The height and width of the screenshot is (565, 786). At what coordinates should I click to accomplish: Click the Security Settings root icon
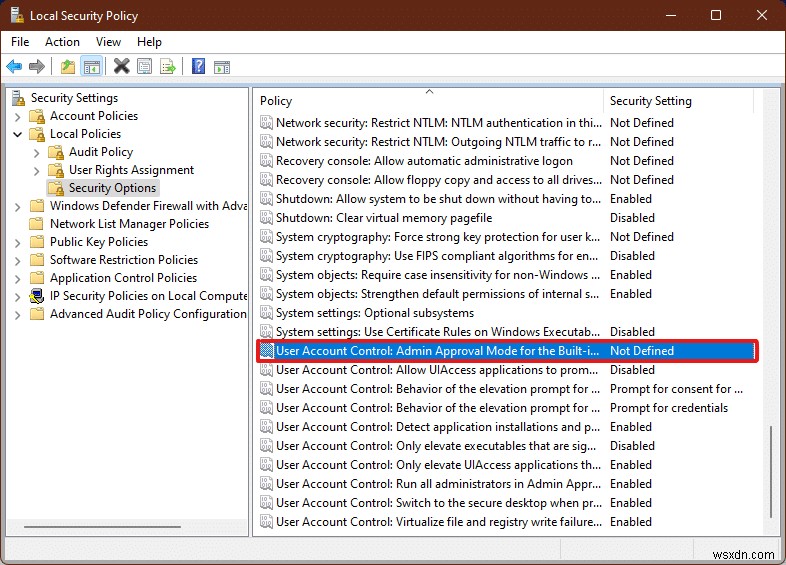(19, 98)
